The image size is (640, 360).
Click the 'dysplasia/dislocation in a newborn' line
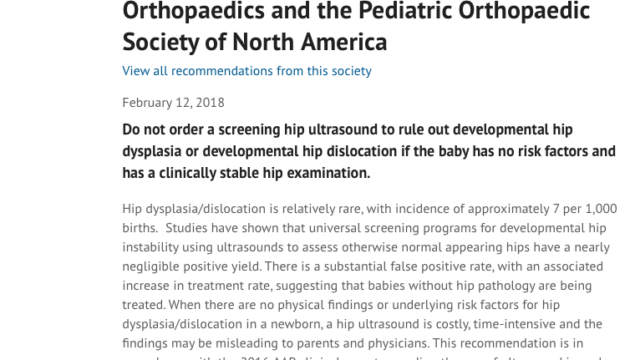point(362,324)
